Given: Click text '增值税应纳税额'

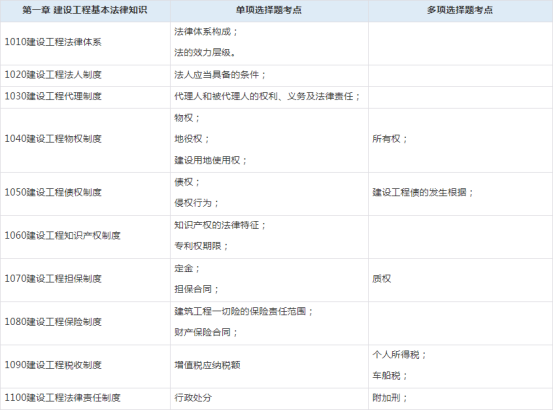Looking at the screenshot, I should pos(207,365).
